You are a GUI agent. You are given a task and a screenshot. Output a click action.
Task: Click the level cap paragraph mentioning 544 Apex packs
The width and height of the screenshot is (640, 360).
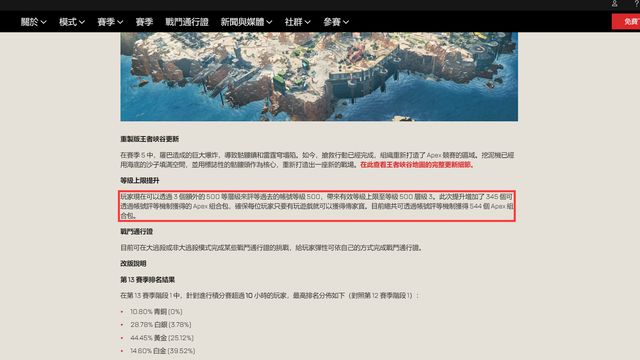coord(317,206)
